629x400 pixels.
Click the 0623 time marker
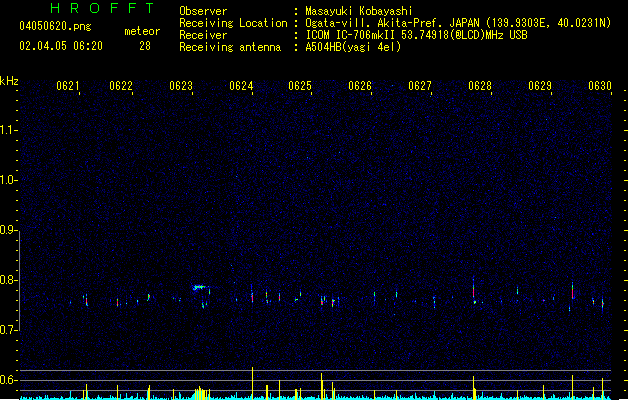(x=181, y=86)
